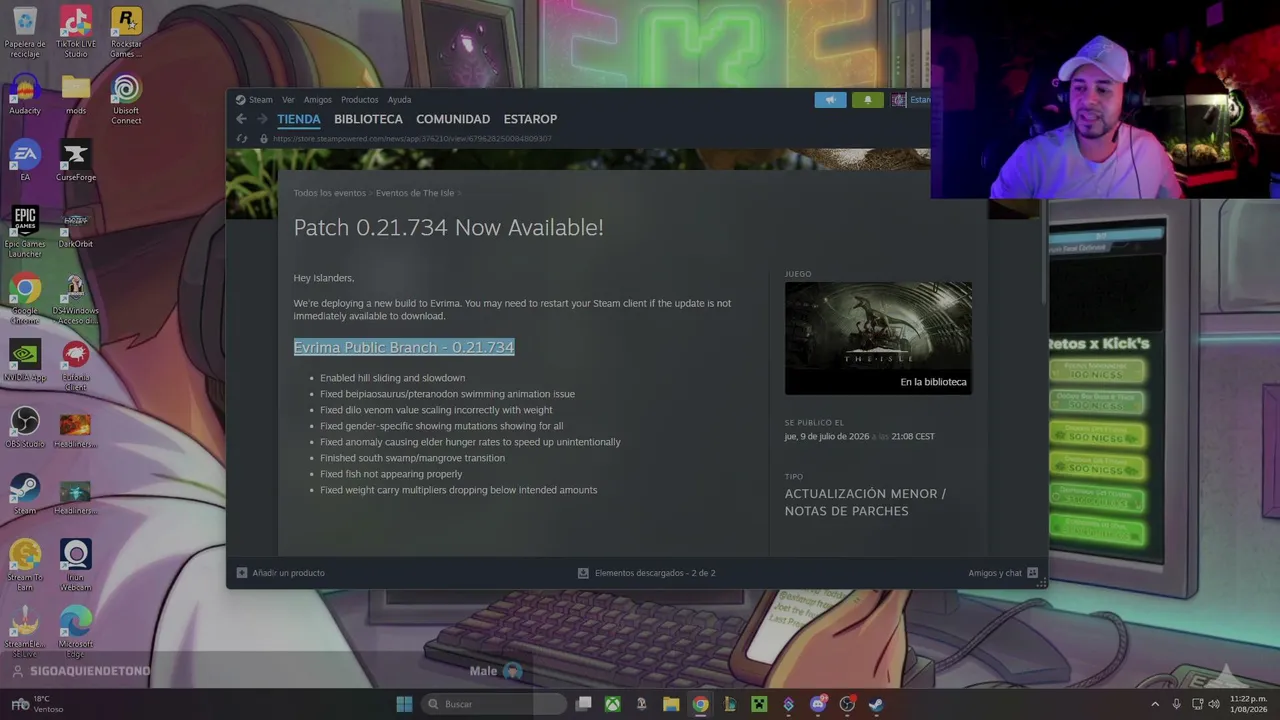Image resolution: width=1280 pixels, height=720 pixels.
Task: Launch DarkOrbit desktop shortcut
Action: [76, 229]
